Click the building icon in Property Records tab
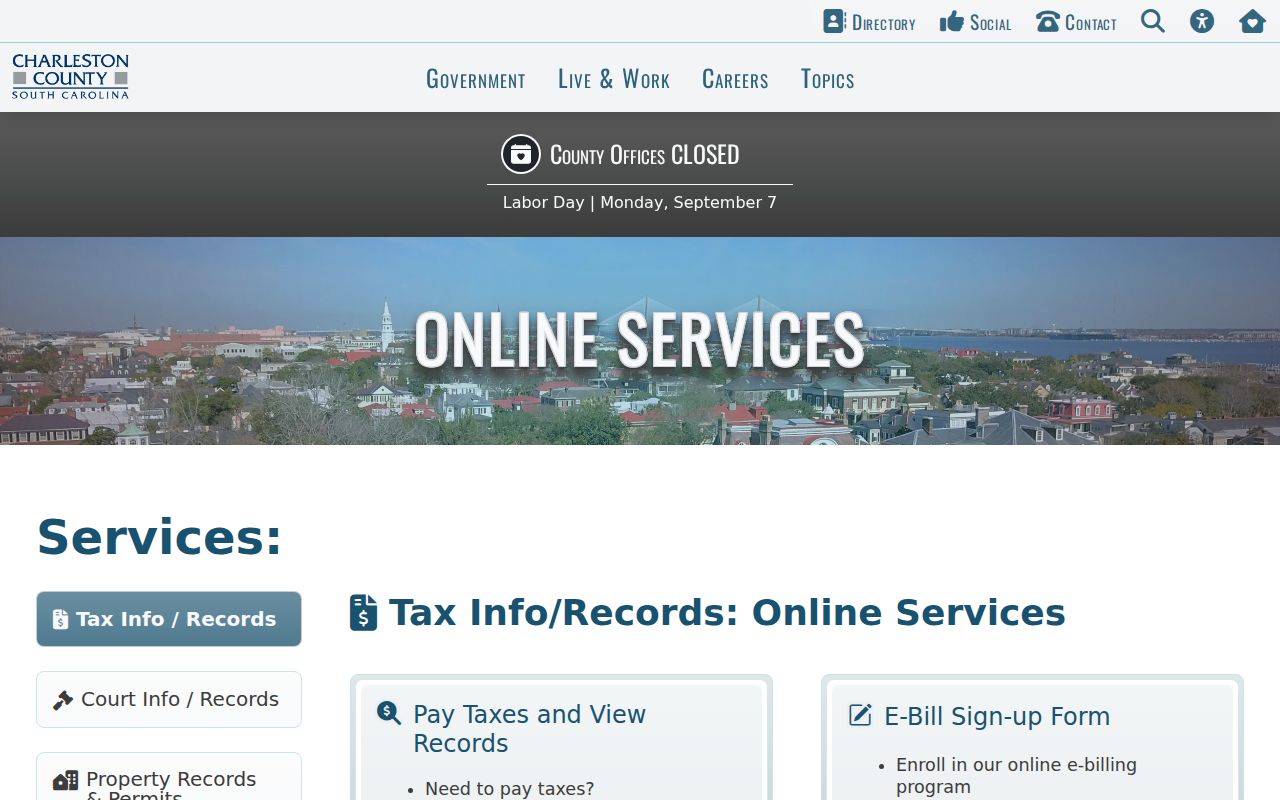The image size is (1280, 800). 65,781
